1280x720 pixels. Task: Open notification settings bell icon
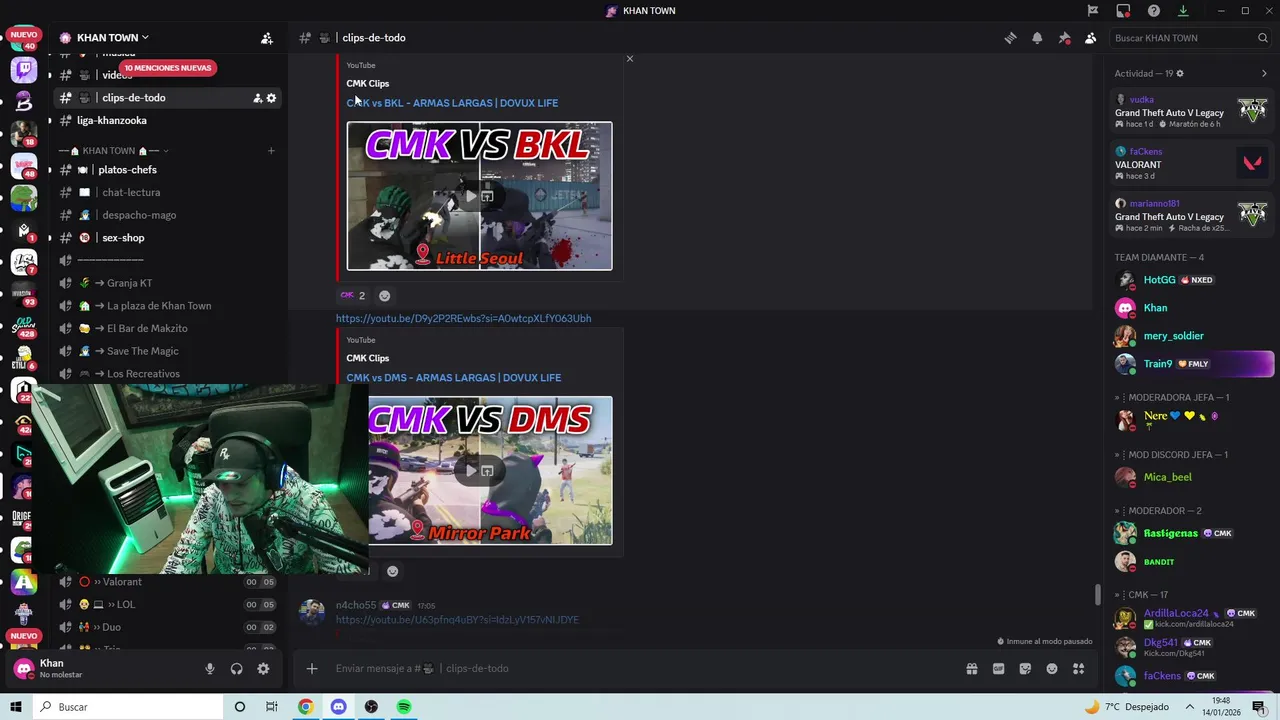point(1037,38)
